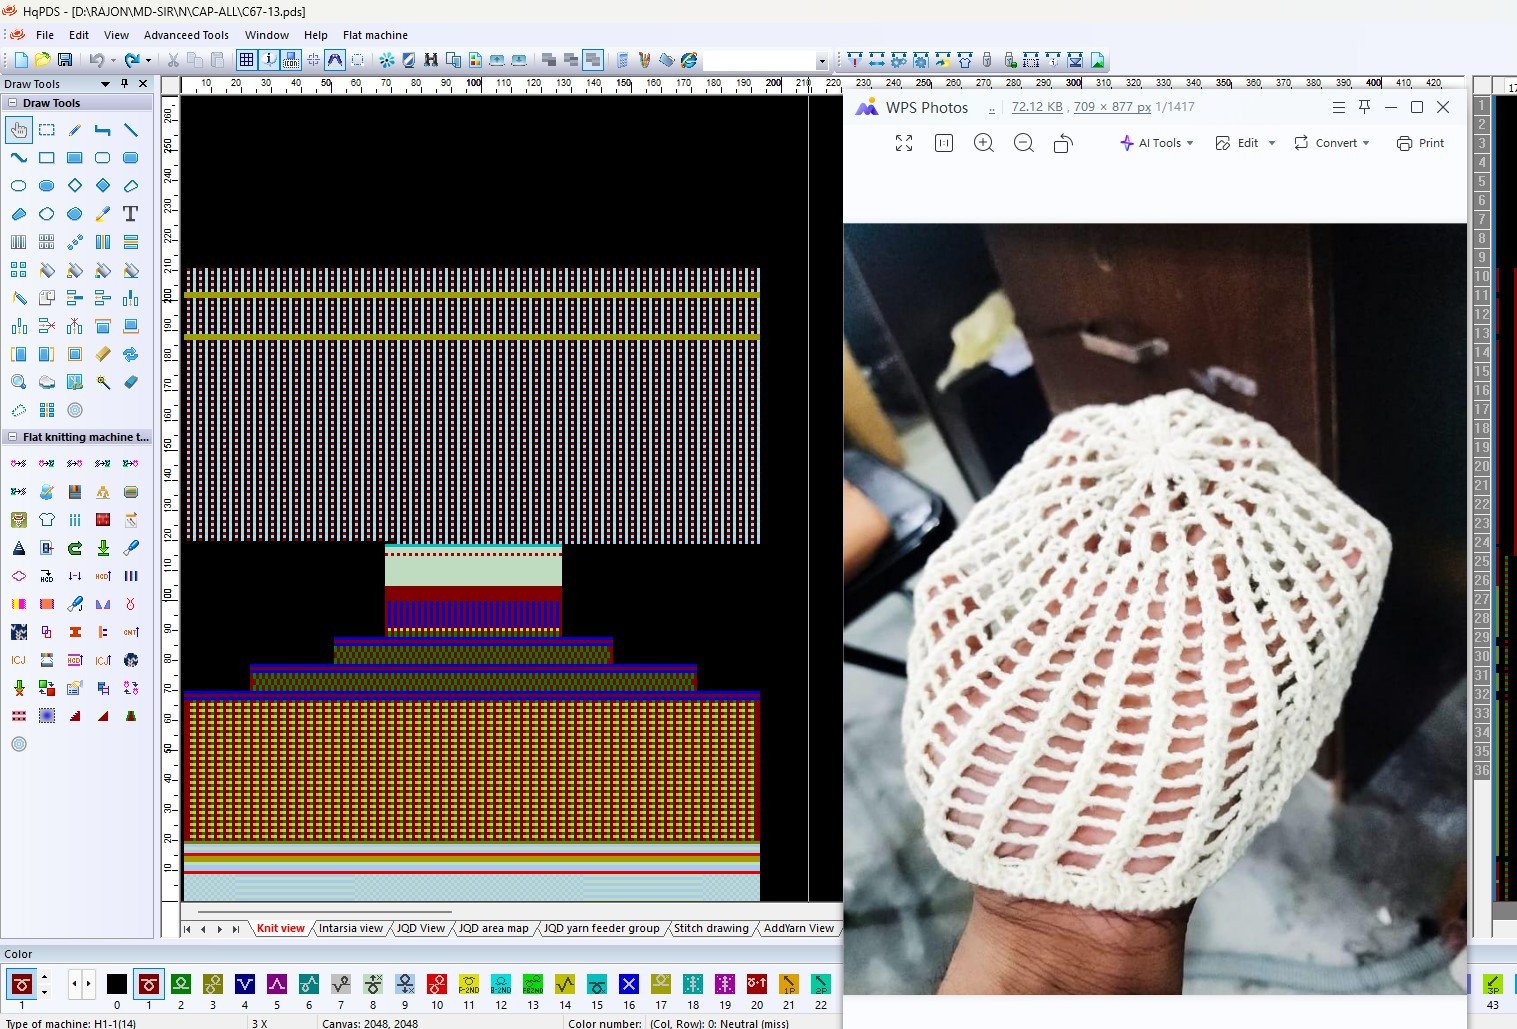Select the dashed rectangle selection tool

pyautogui.click(x=47, y=130)
